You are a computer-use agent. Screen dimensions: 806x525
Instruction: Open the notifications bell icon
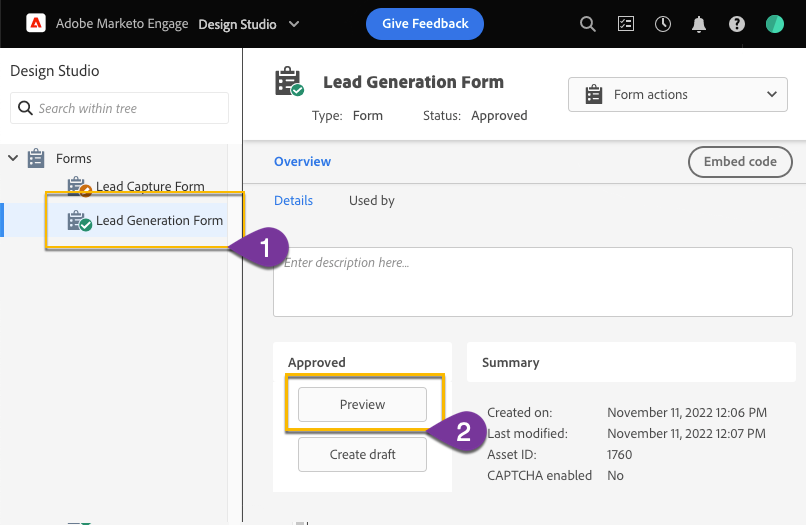click(699, 24)
